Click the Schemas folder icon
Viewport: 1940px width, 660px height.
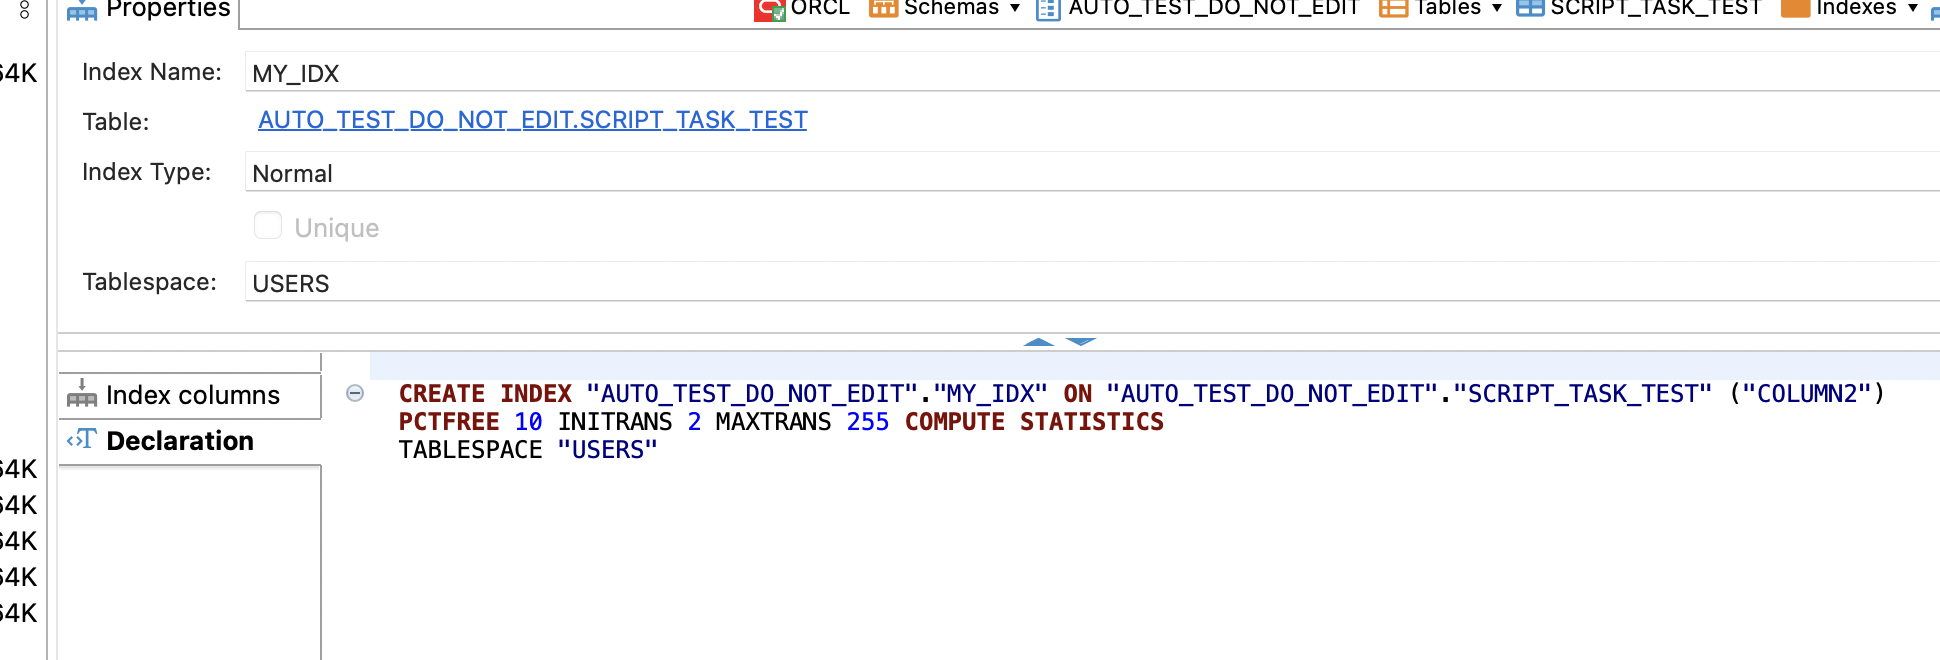click(x=883, y=8)
